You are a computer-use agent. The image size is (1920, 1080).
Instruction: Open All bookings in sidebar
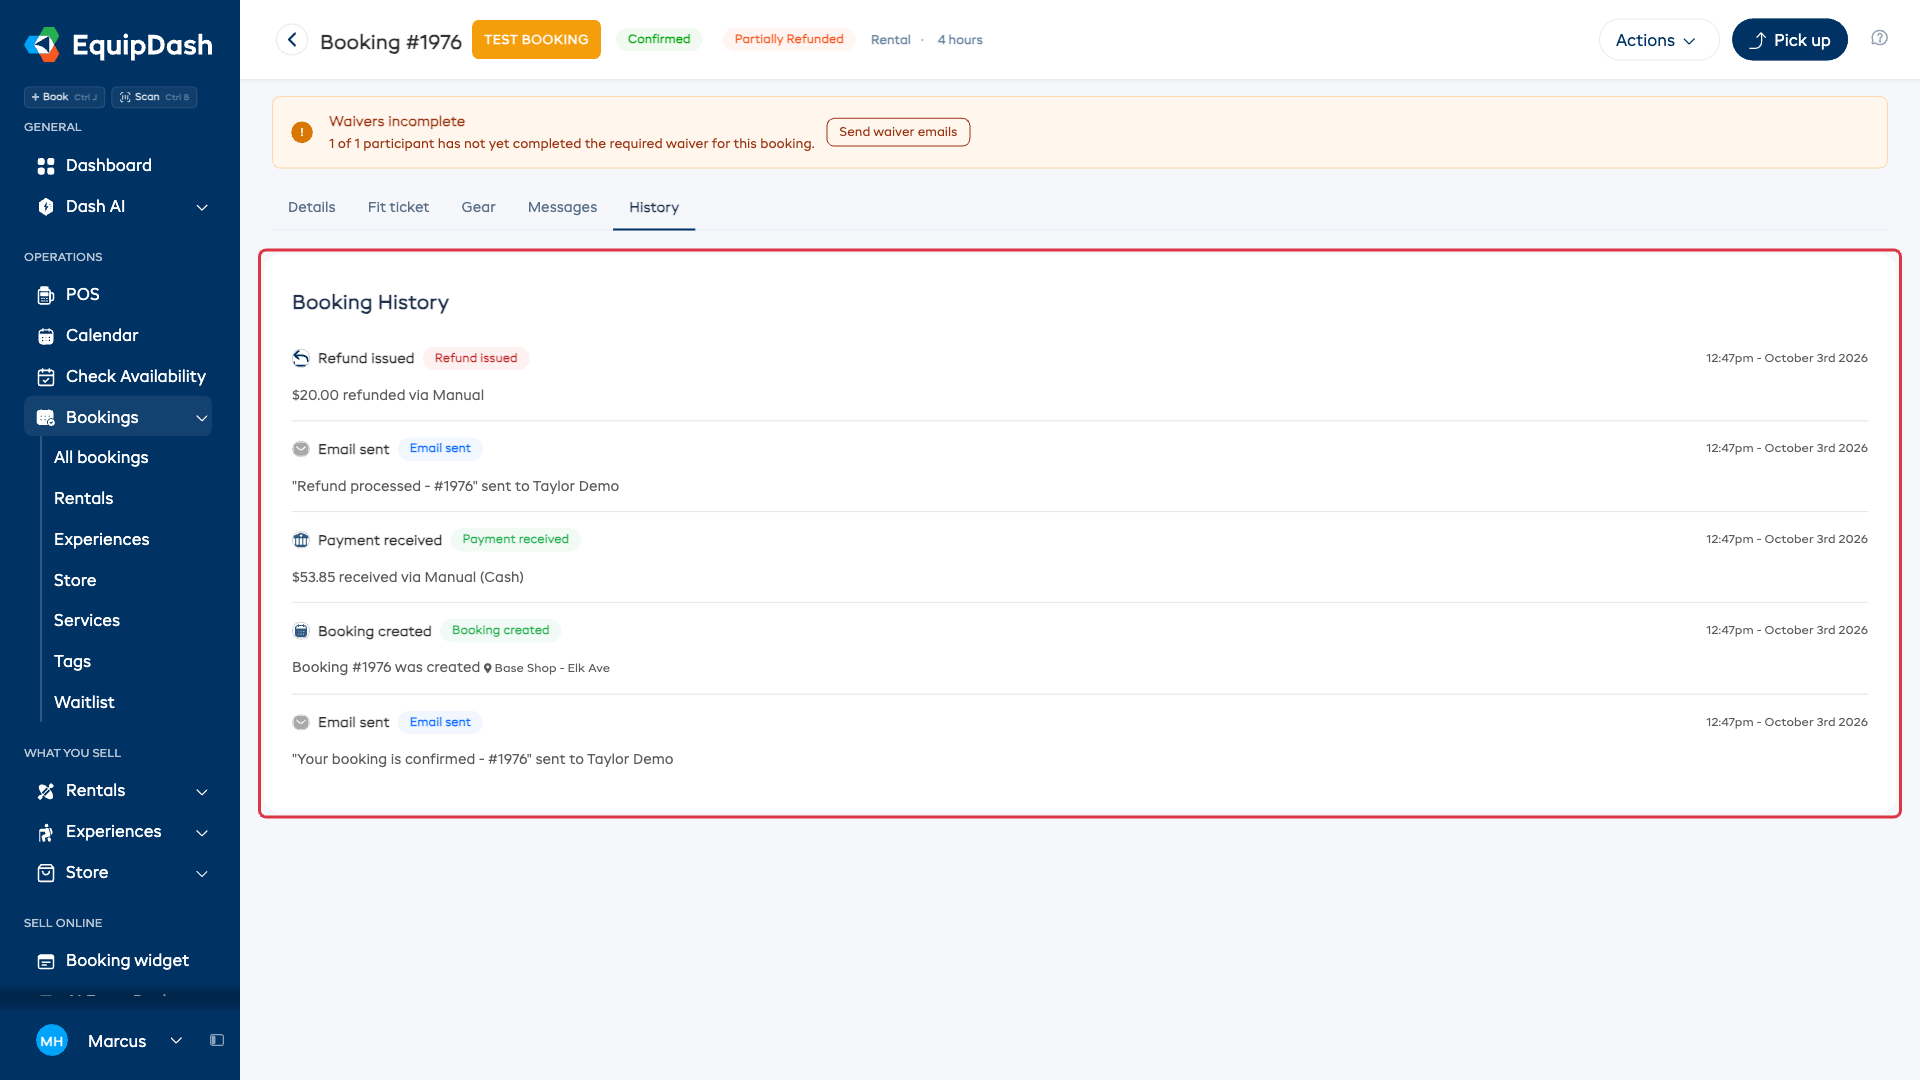pos(101,457)
